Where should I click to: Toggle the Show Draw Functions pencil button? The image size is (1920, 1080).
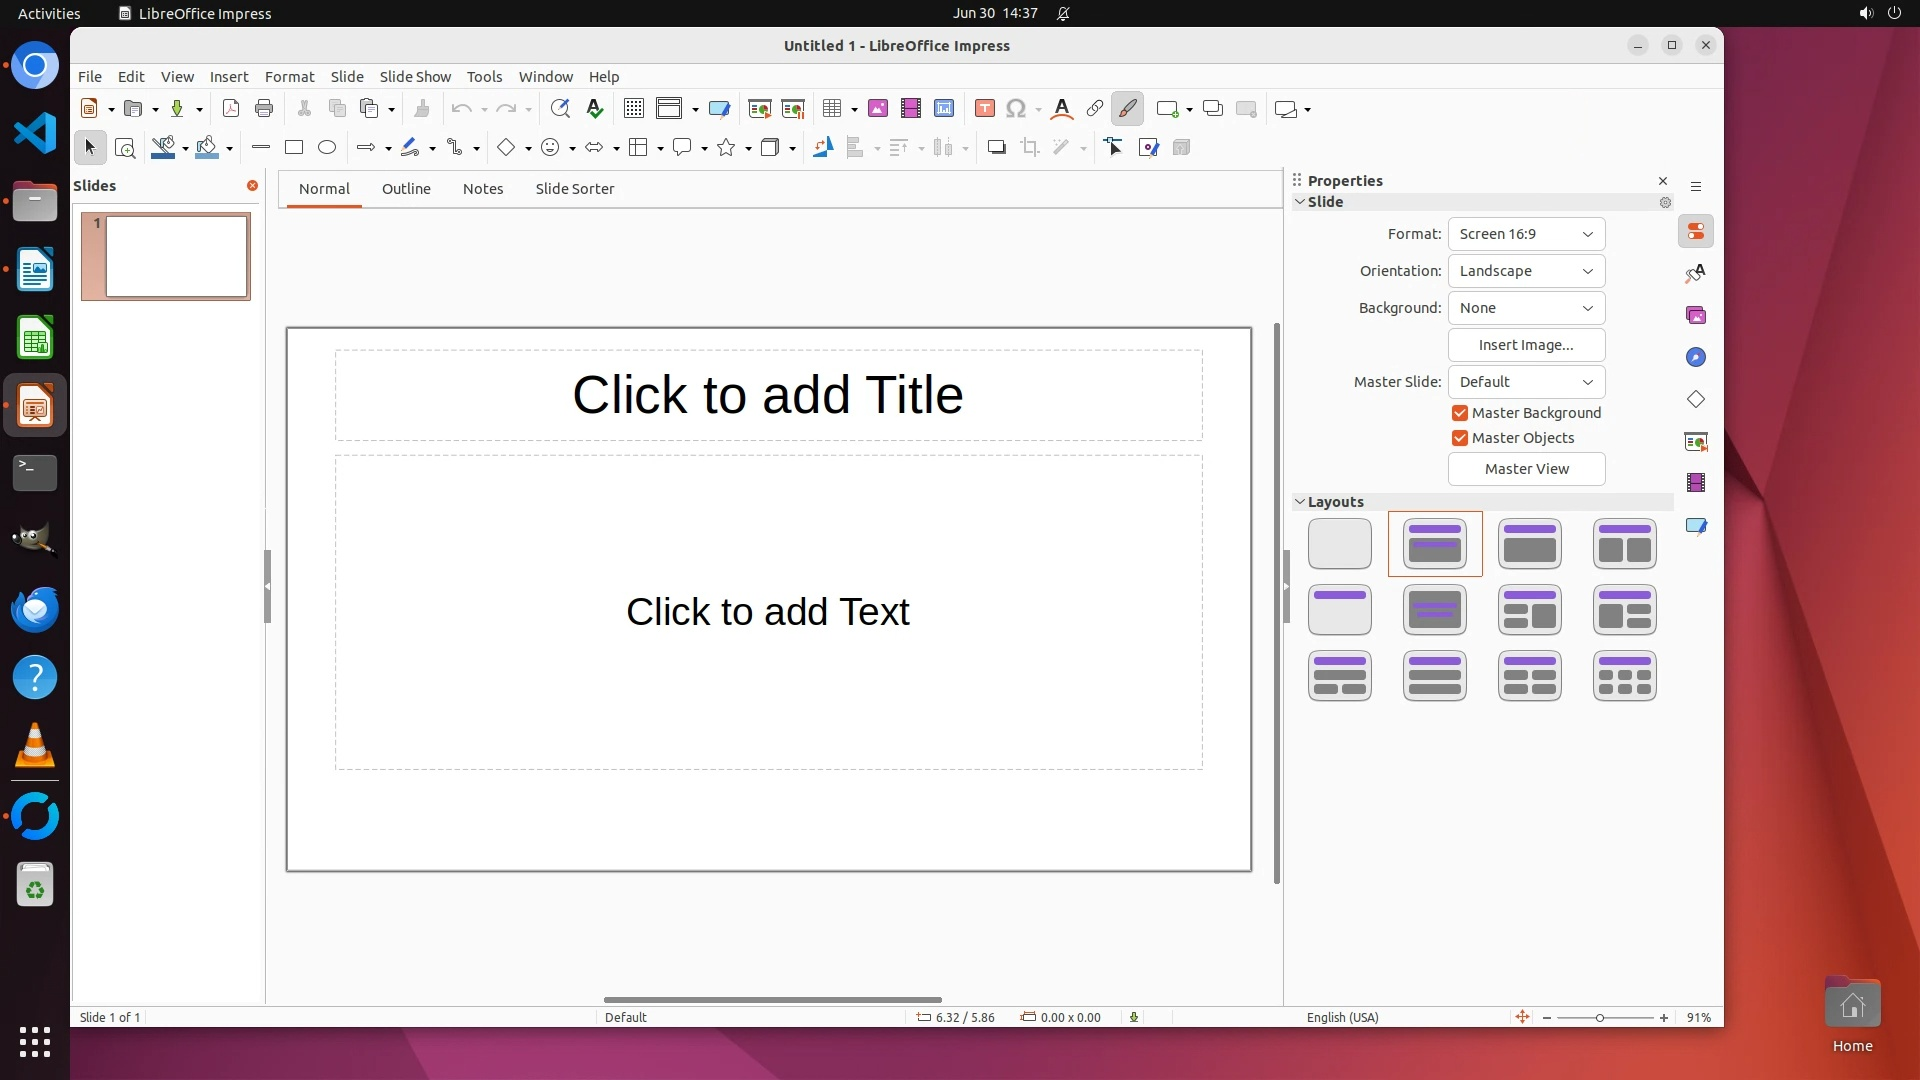[x=1127, y=109]
